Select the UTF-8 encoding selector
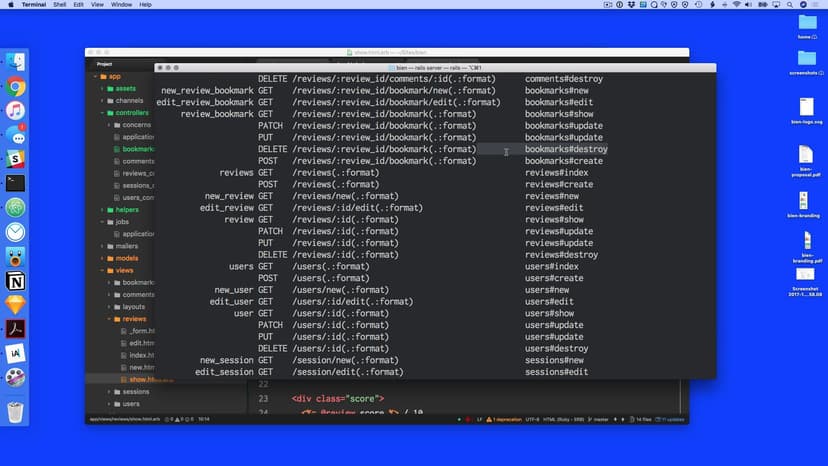Screen dimensions: 828x466 point(531,418)
